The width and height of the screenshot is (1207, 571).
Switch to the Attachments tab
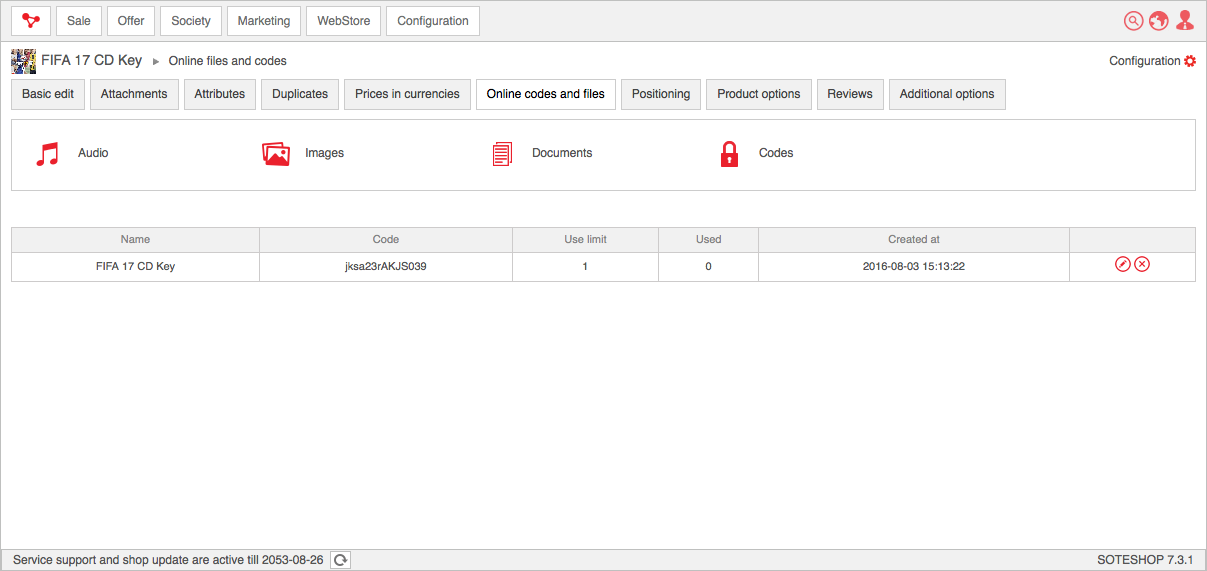[134, 94]
